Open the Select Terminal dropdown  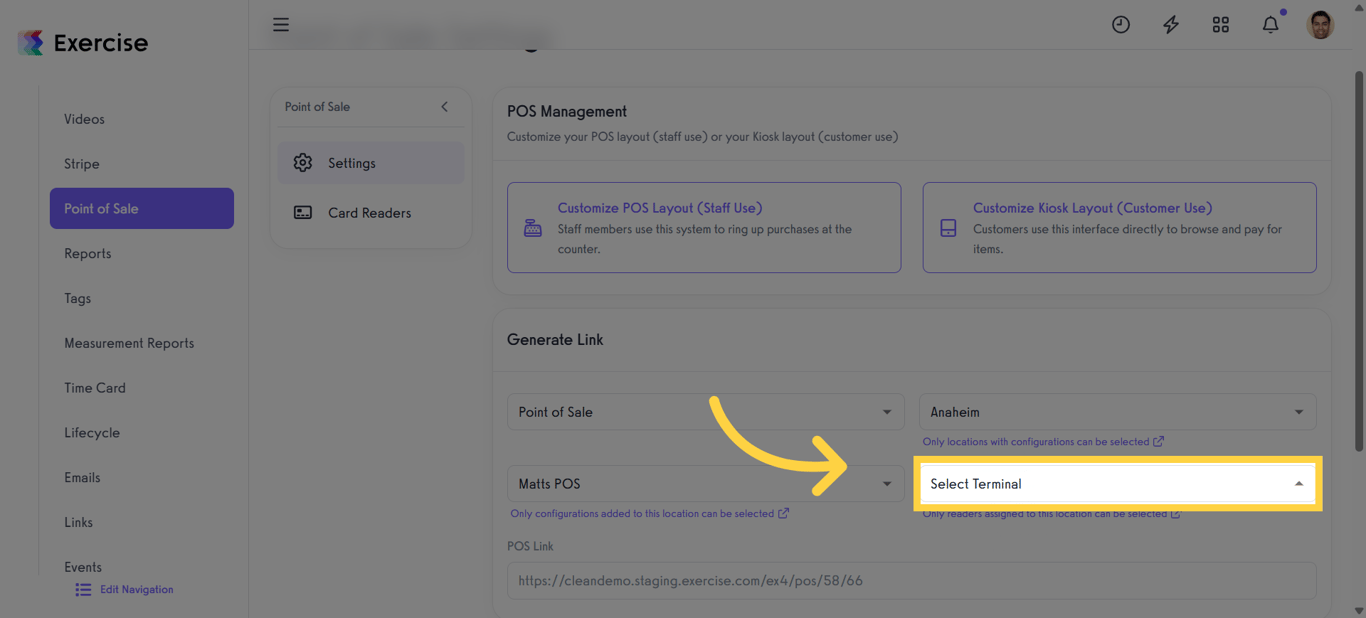click(x=1117, y=484)
